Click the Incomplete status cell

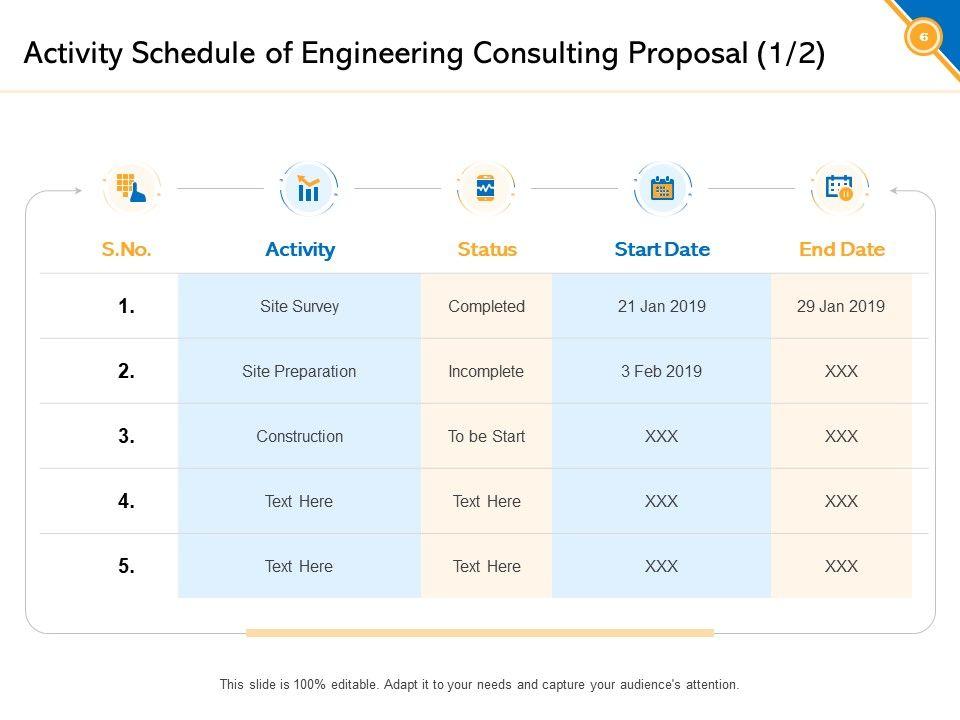point(486,372)
